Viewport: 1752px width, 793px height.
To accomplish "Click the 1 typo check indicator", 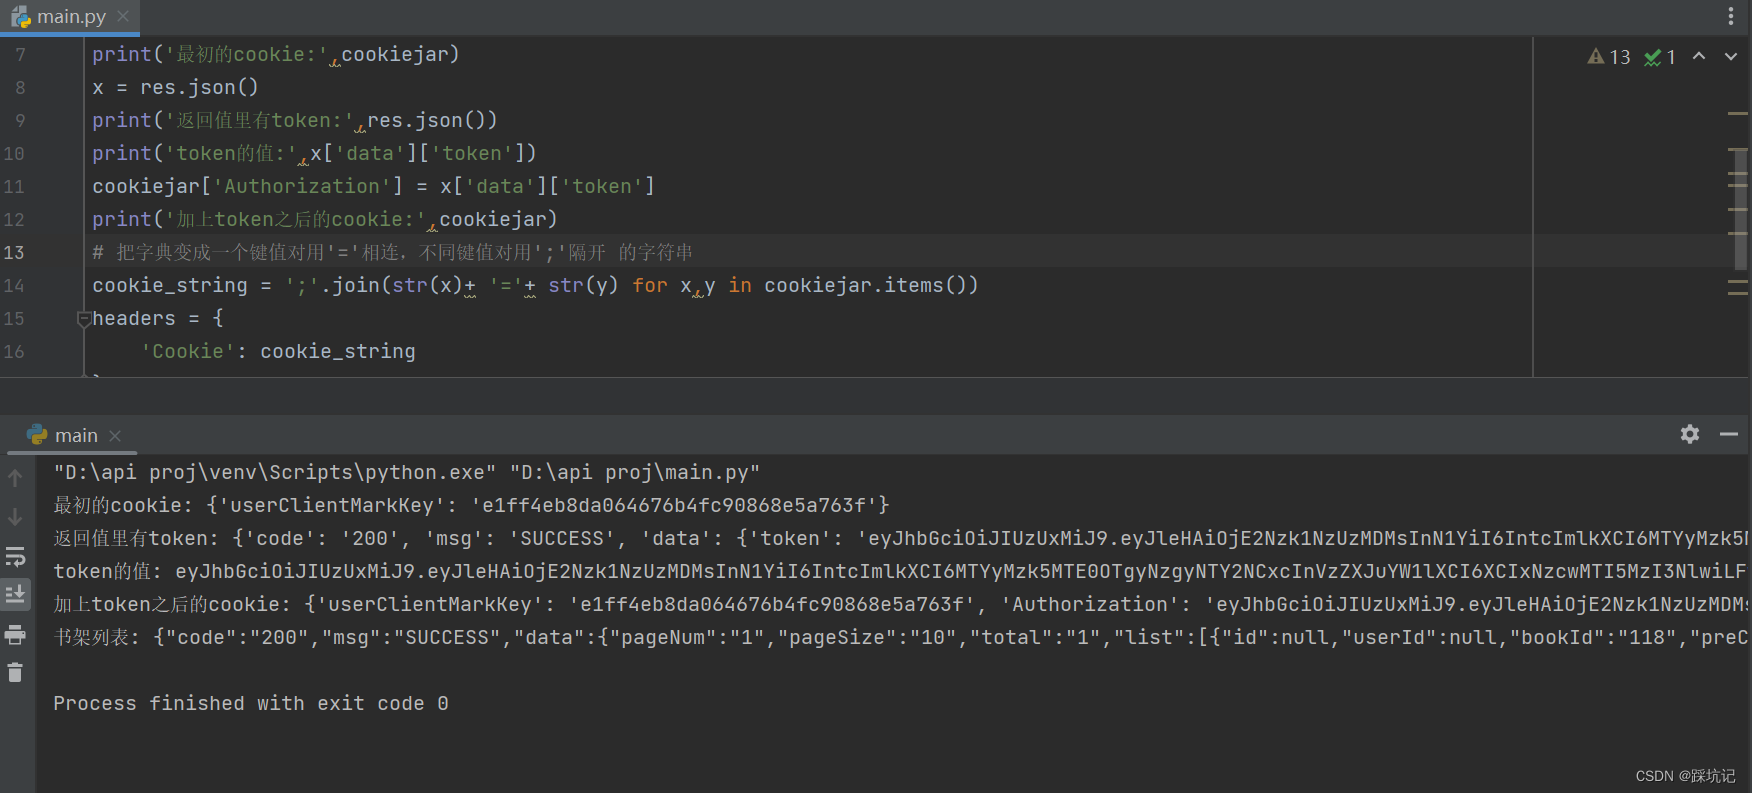I will click(1660, 57).
